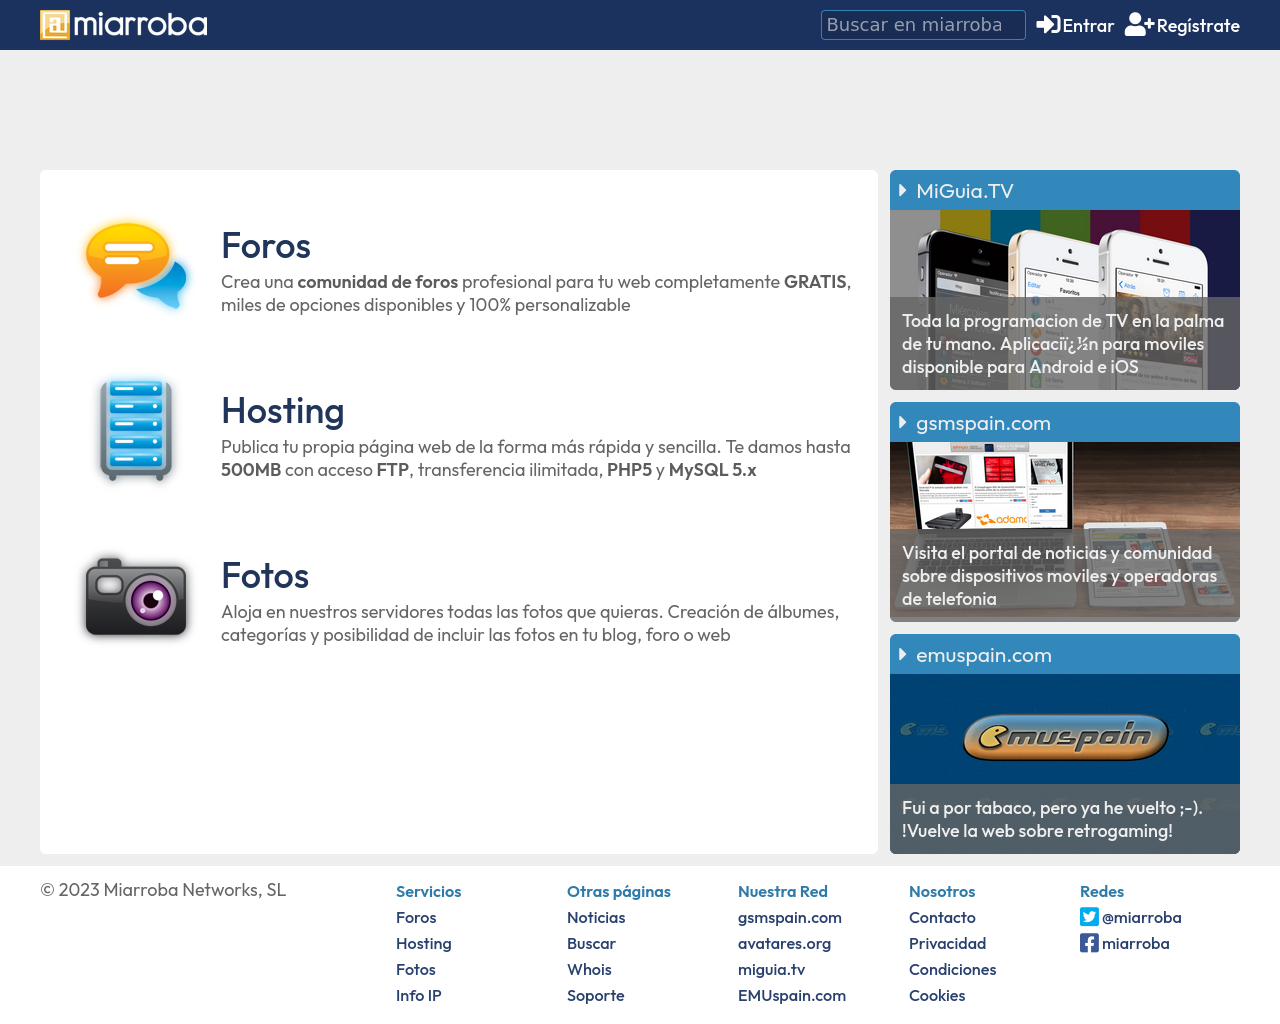Screen dimensions: 1280x1024
Task: Open the Buscar footer link
Action: (591, 943)
